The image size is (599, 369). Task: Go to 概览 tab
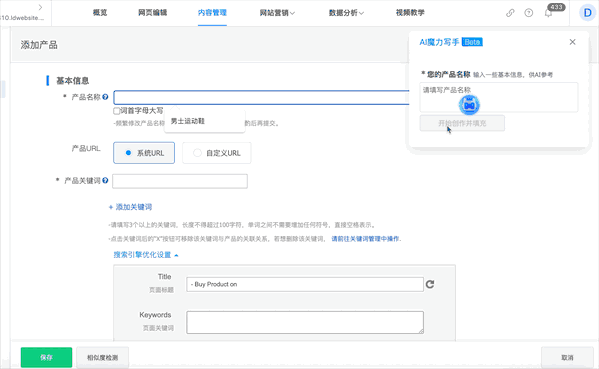coord(100,13)
